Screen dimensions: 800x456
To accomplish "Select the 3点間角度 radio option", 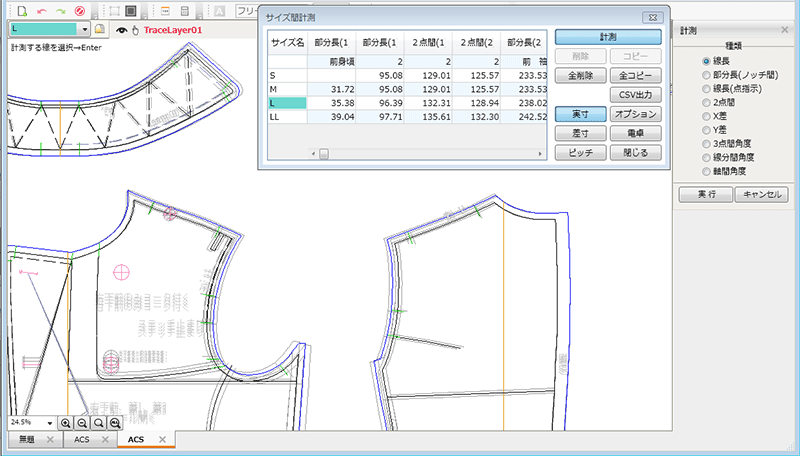I will (706, 144).
